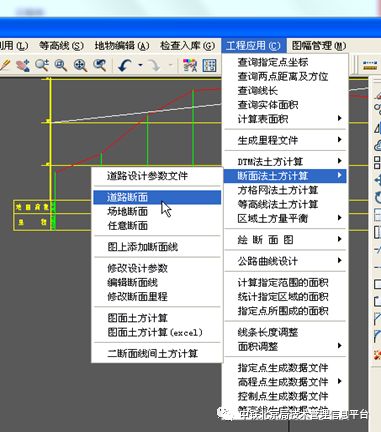Expand 区域土方量平衡 submenu arrow
The image size is (381, 432).
click(339, 218)
